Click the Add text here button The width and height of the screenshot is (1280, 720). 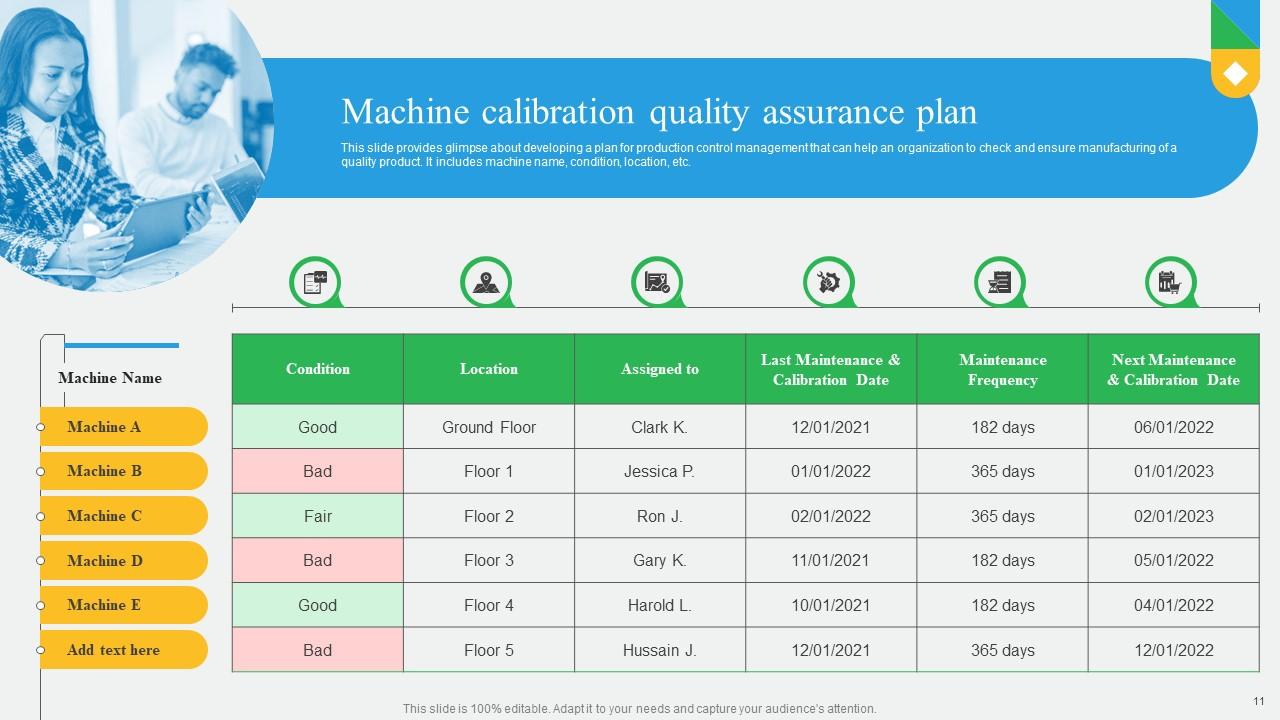(x=123, y=650)
